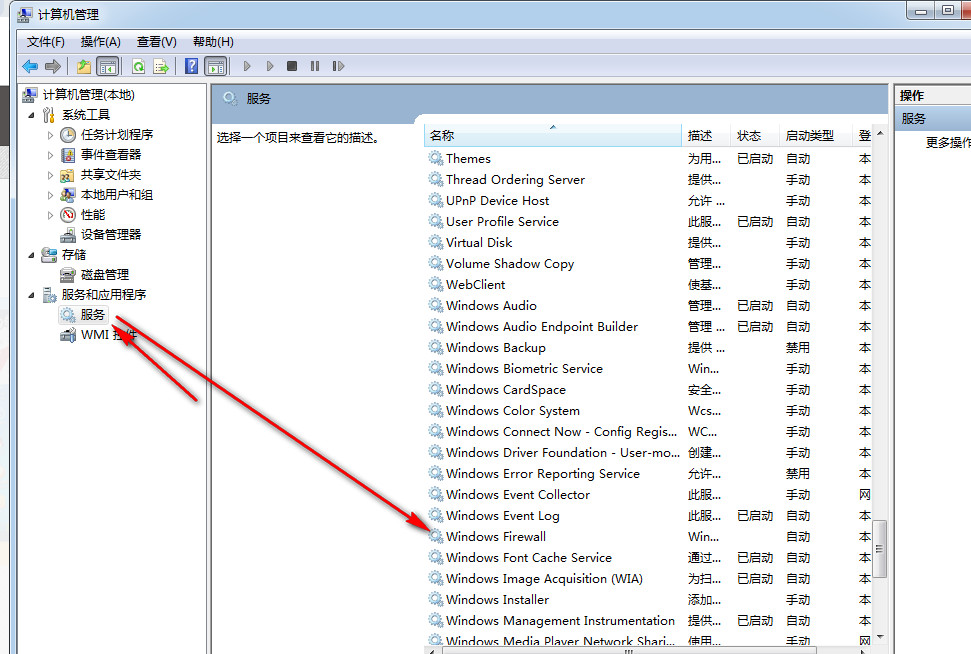
Task: Select the Windows Color System service
Action: pyautogui.click(x=513, y=411)
